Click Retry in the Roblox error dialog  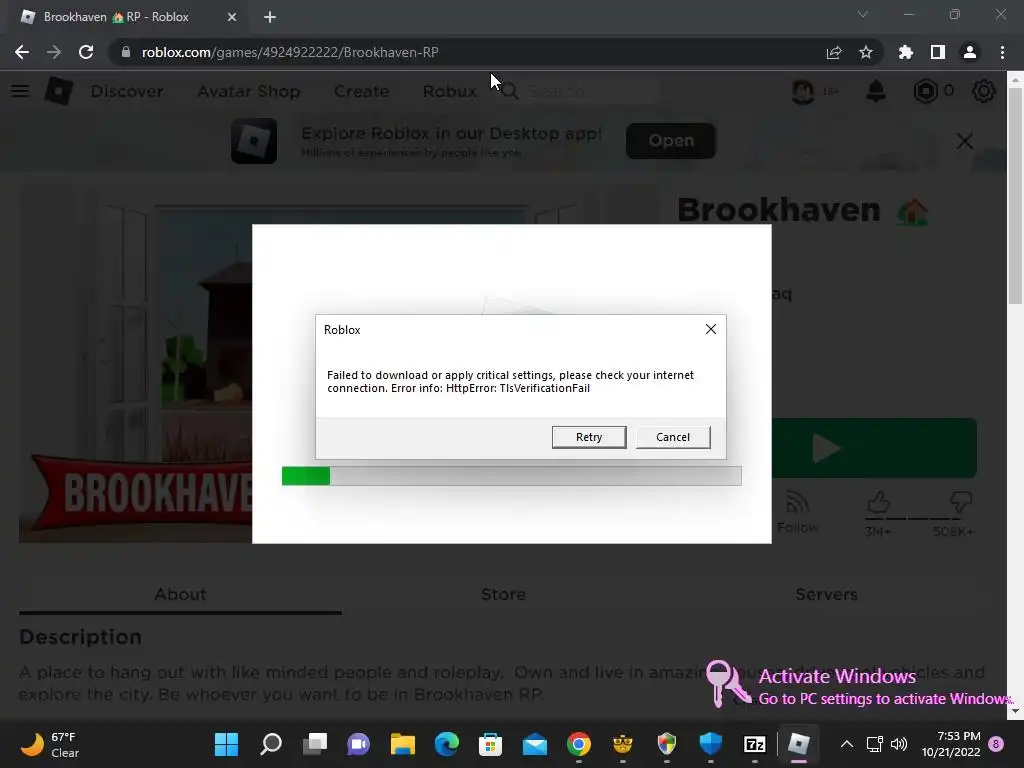point(588,437)
